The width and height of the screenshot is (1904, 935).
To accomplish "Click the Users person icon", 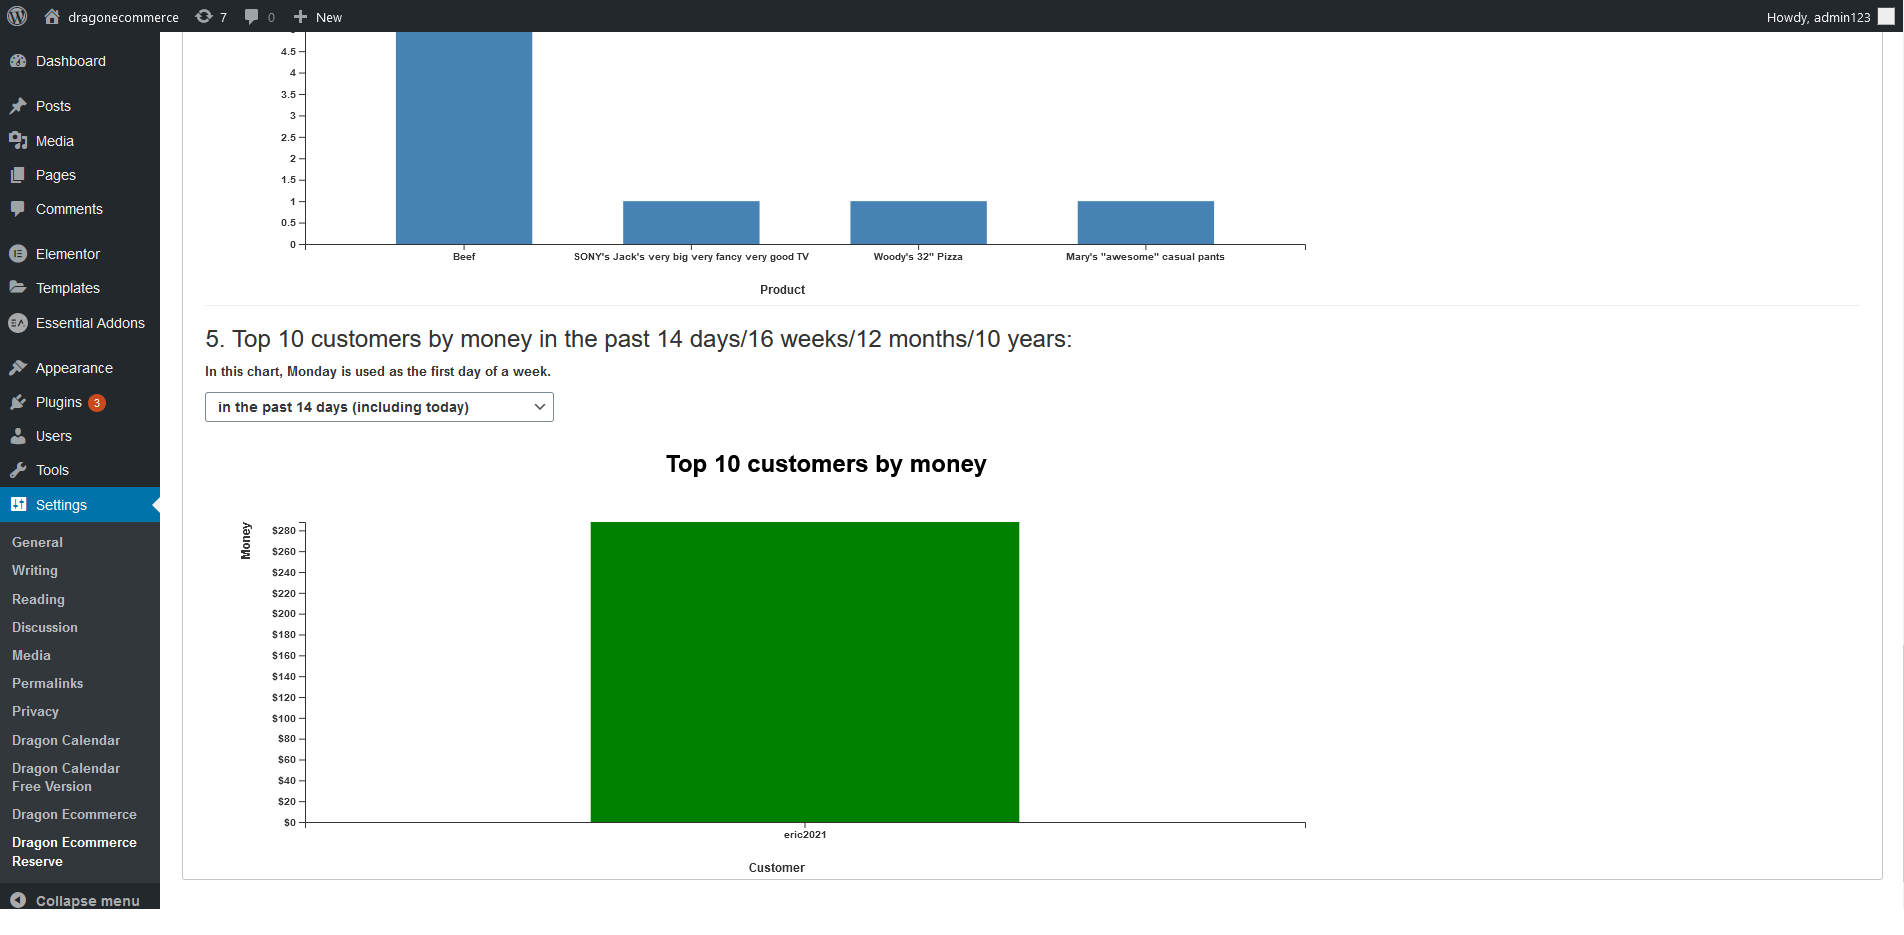I will pyautogui.click(x=18, y=436).
